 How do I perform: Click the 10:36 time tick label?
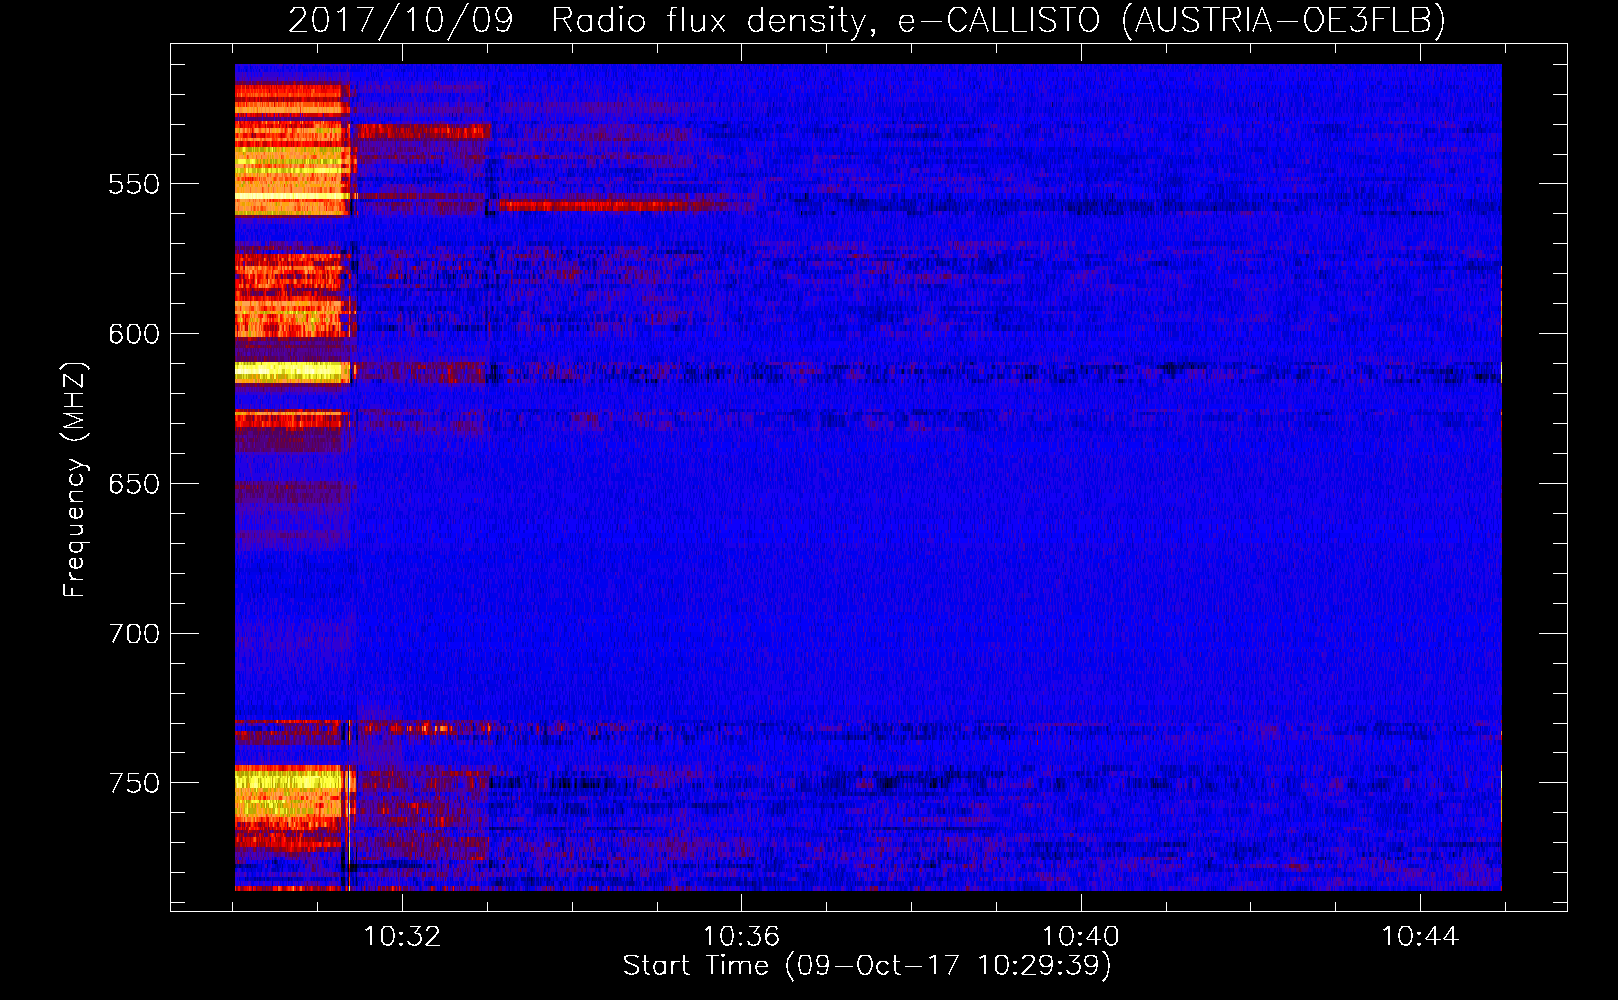[741, 937]
